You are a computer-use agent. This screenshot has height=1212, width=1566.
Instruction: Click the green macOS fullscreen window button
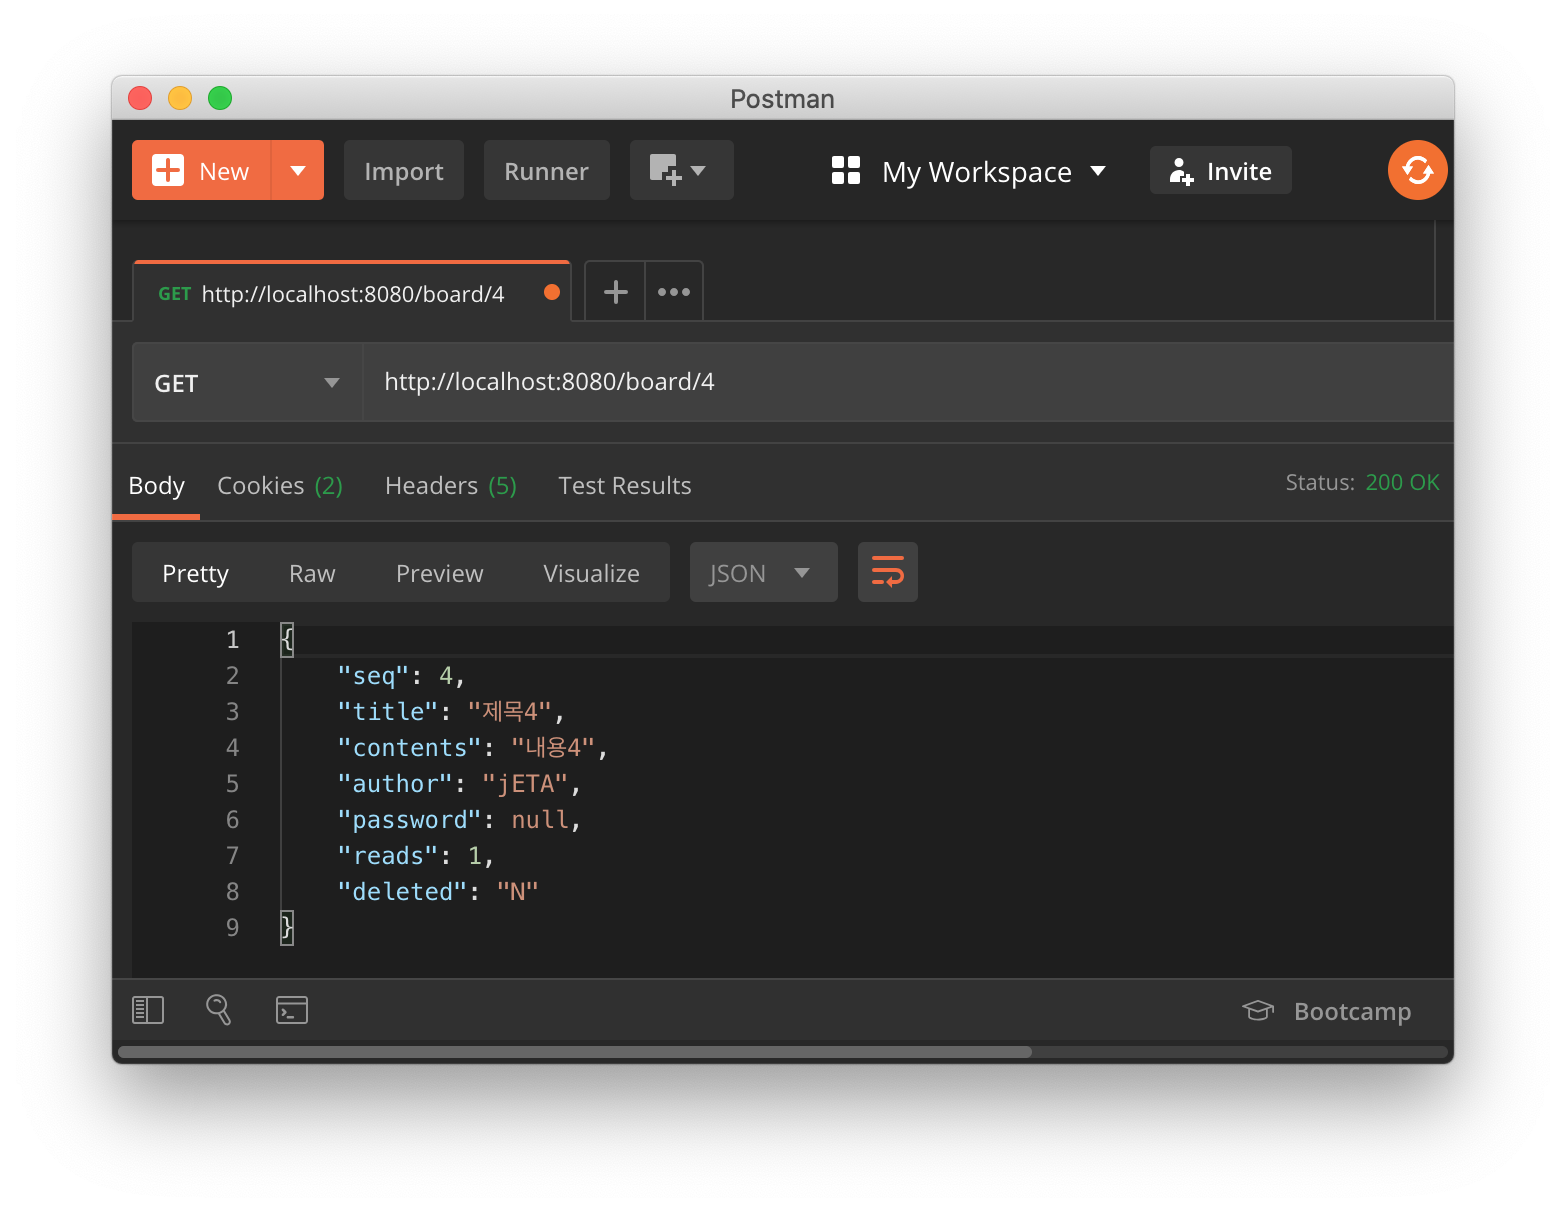click(220, 98)
